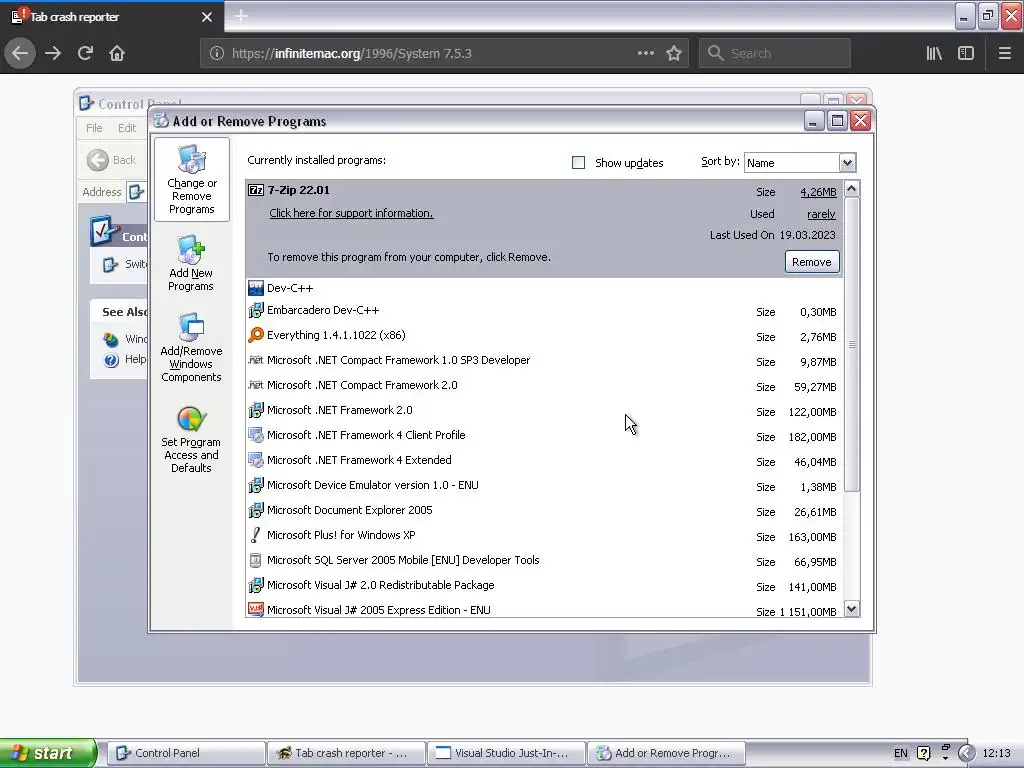Open the Sort by dropdown

point(847,163)
